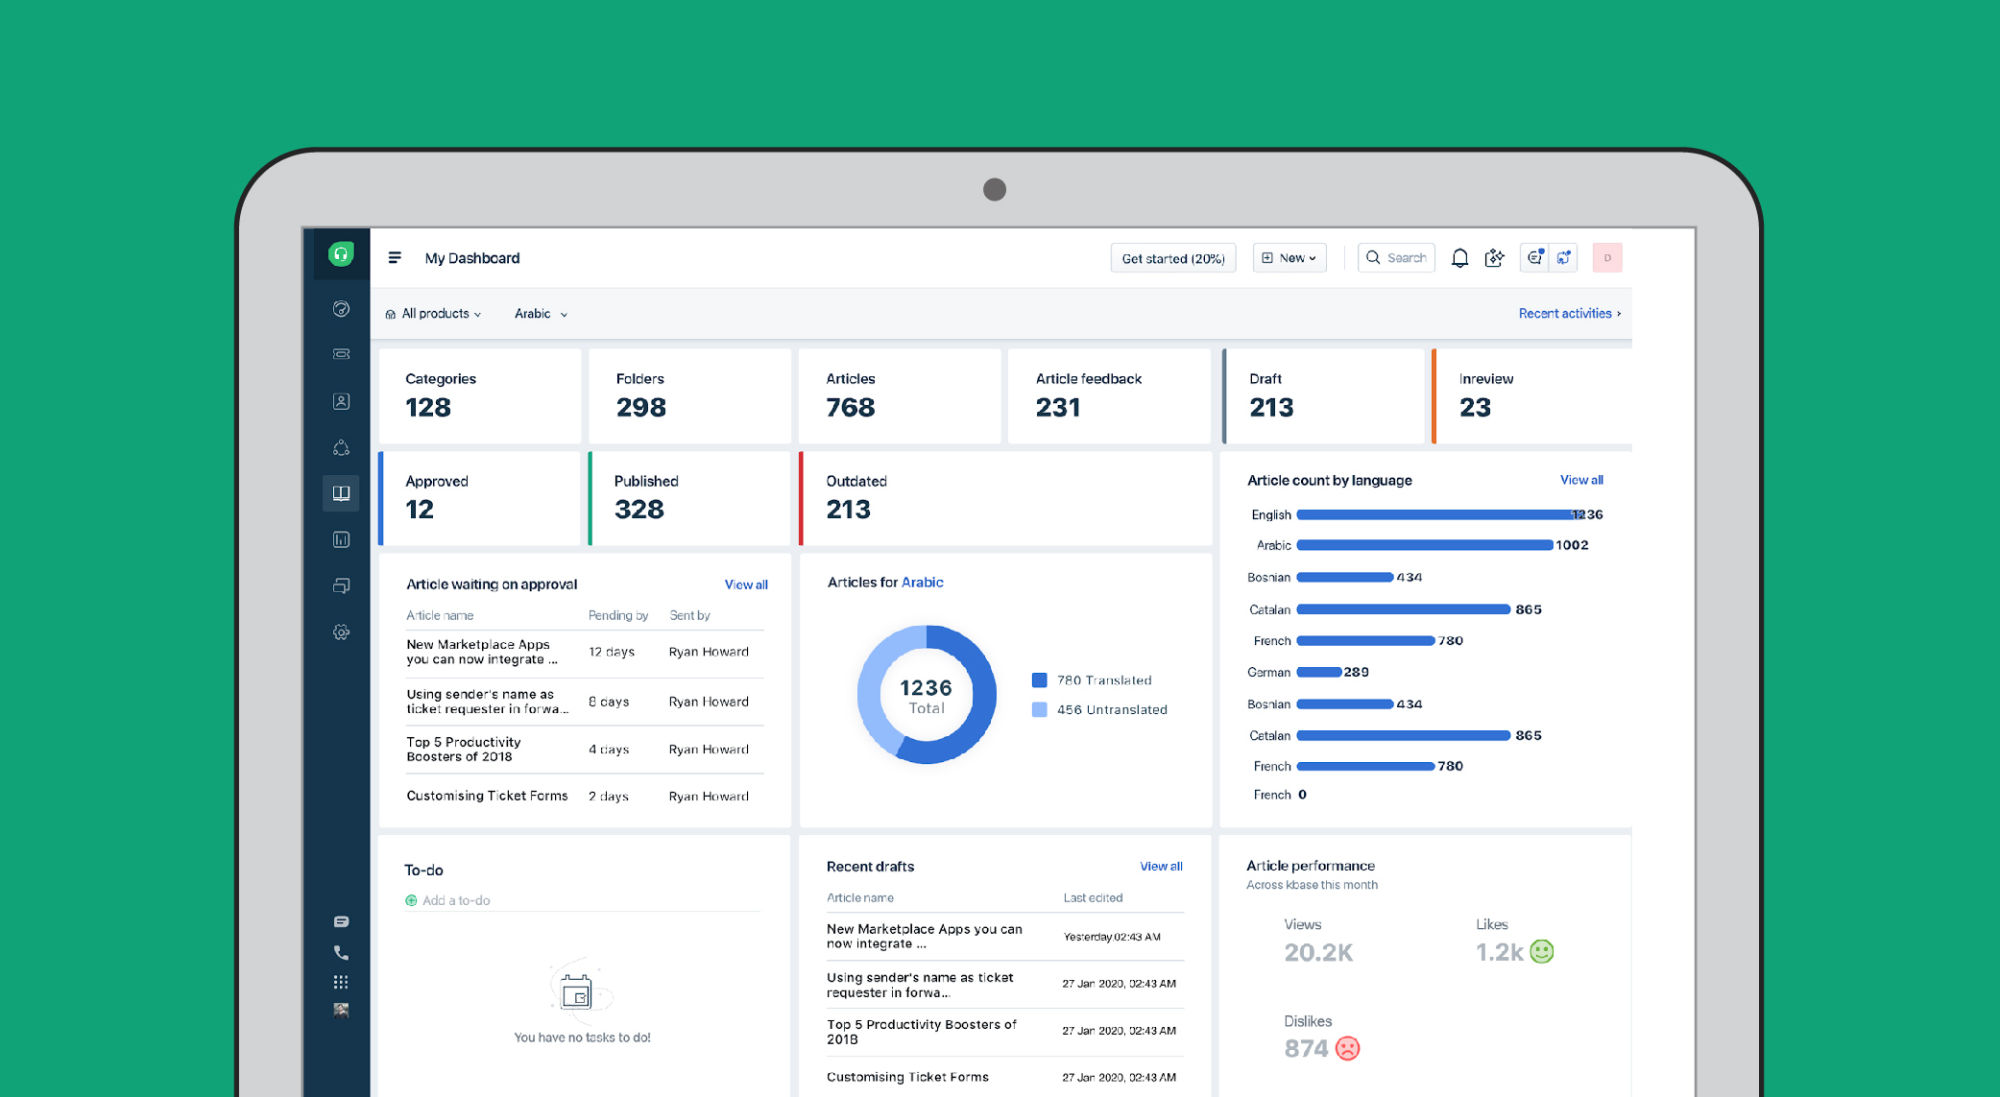Viewport: 2000px width, 1097px height.
Task: Click the 780 Translated legend swatch
Action: (1039, 681)
